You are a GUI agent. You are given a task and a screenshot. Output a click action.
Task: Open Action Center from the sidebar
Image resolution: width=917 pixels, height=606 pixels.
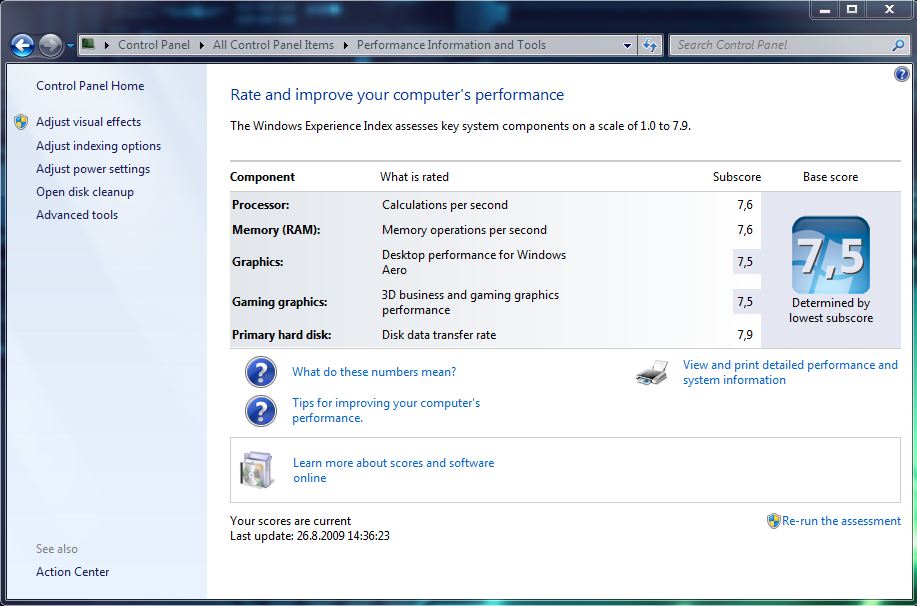pos(71,571)
